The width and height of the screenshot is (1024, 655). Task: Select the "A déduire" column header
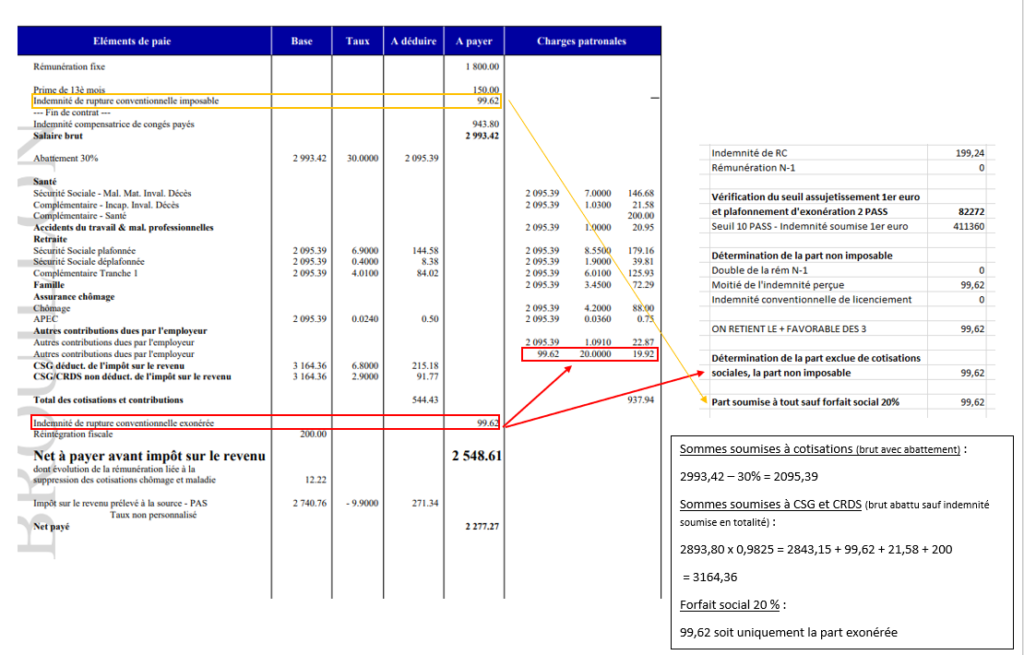(x=413, y=40)
